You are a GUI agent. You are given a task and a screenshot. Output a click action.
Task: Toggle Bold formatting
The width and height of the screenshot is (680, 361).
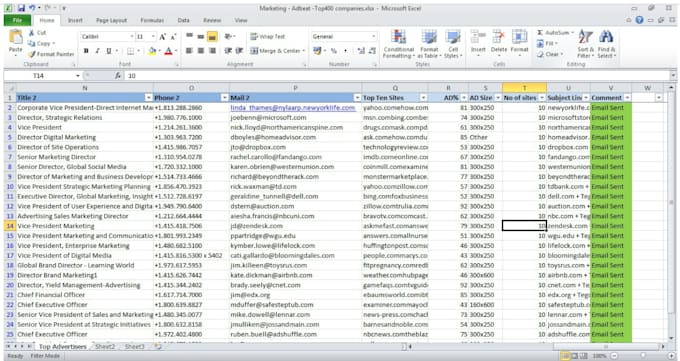pyautogui.click(x=86, y=51)
